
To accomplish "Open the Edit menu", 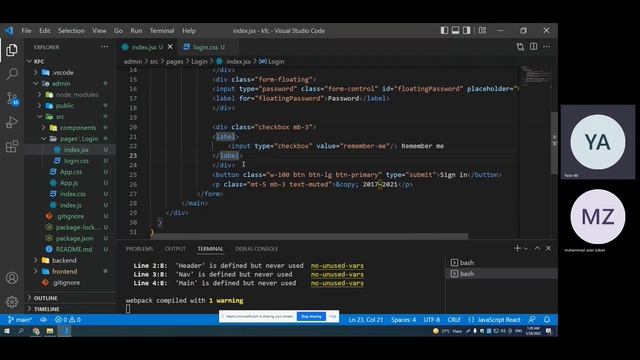I will 44,31.
